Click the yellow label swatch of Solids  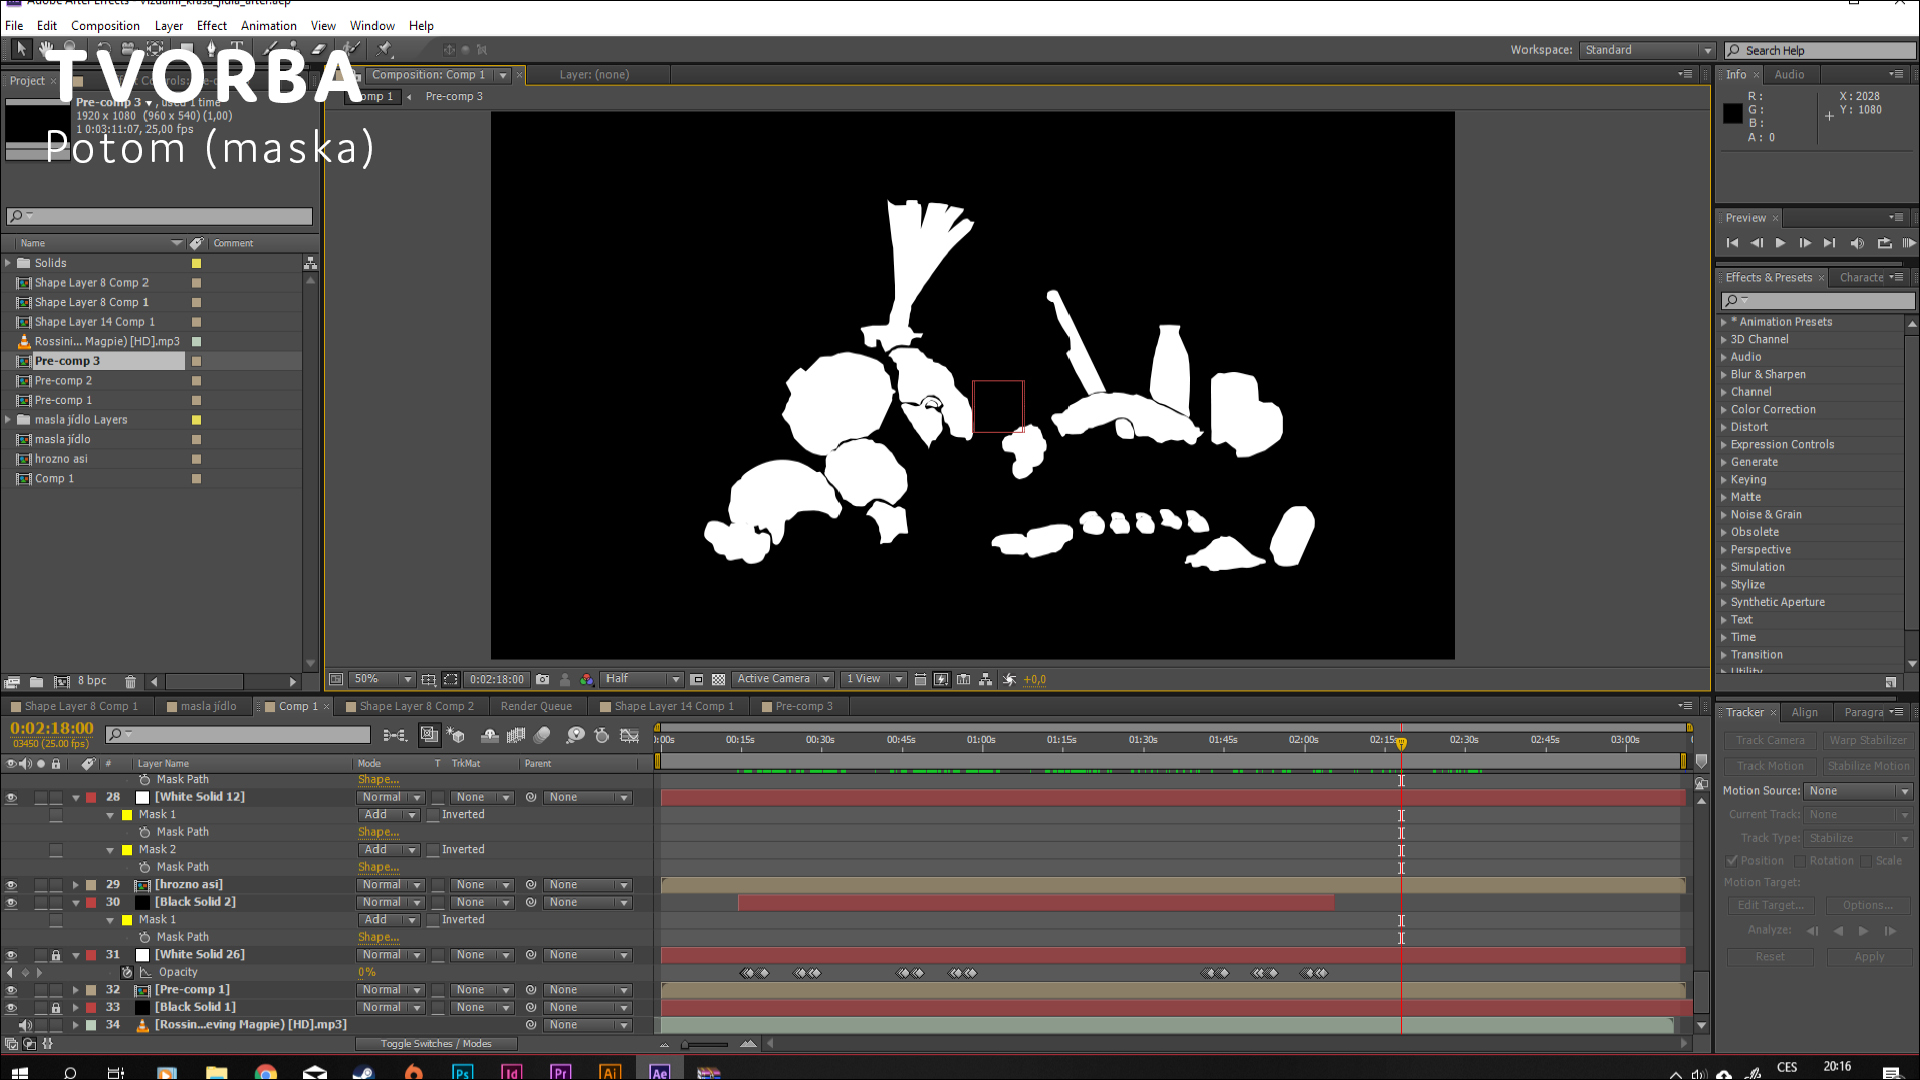[196, 263]
